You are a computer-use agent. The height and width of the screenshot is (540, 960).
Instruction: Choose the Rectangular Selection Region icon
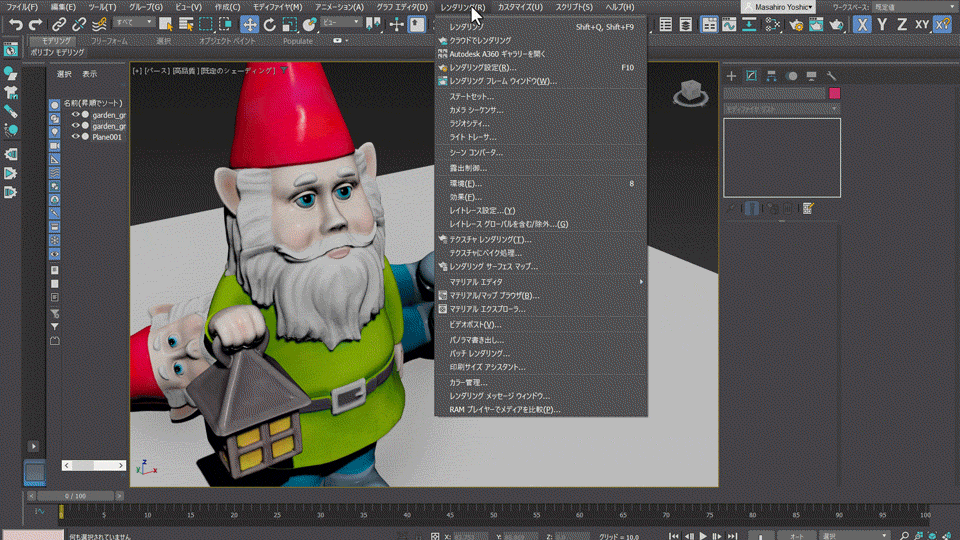pyautogui.click(x=206, y=24)
